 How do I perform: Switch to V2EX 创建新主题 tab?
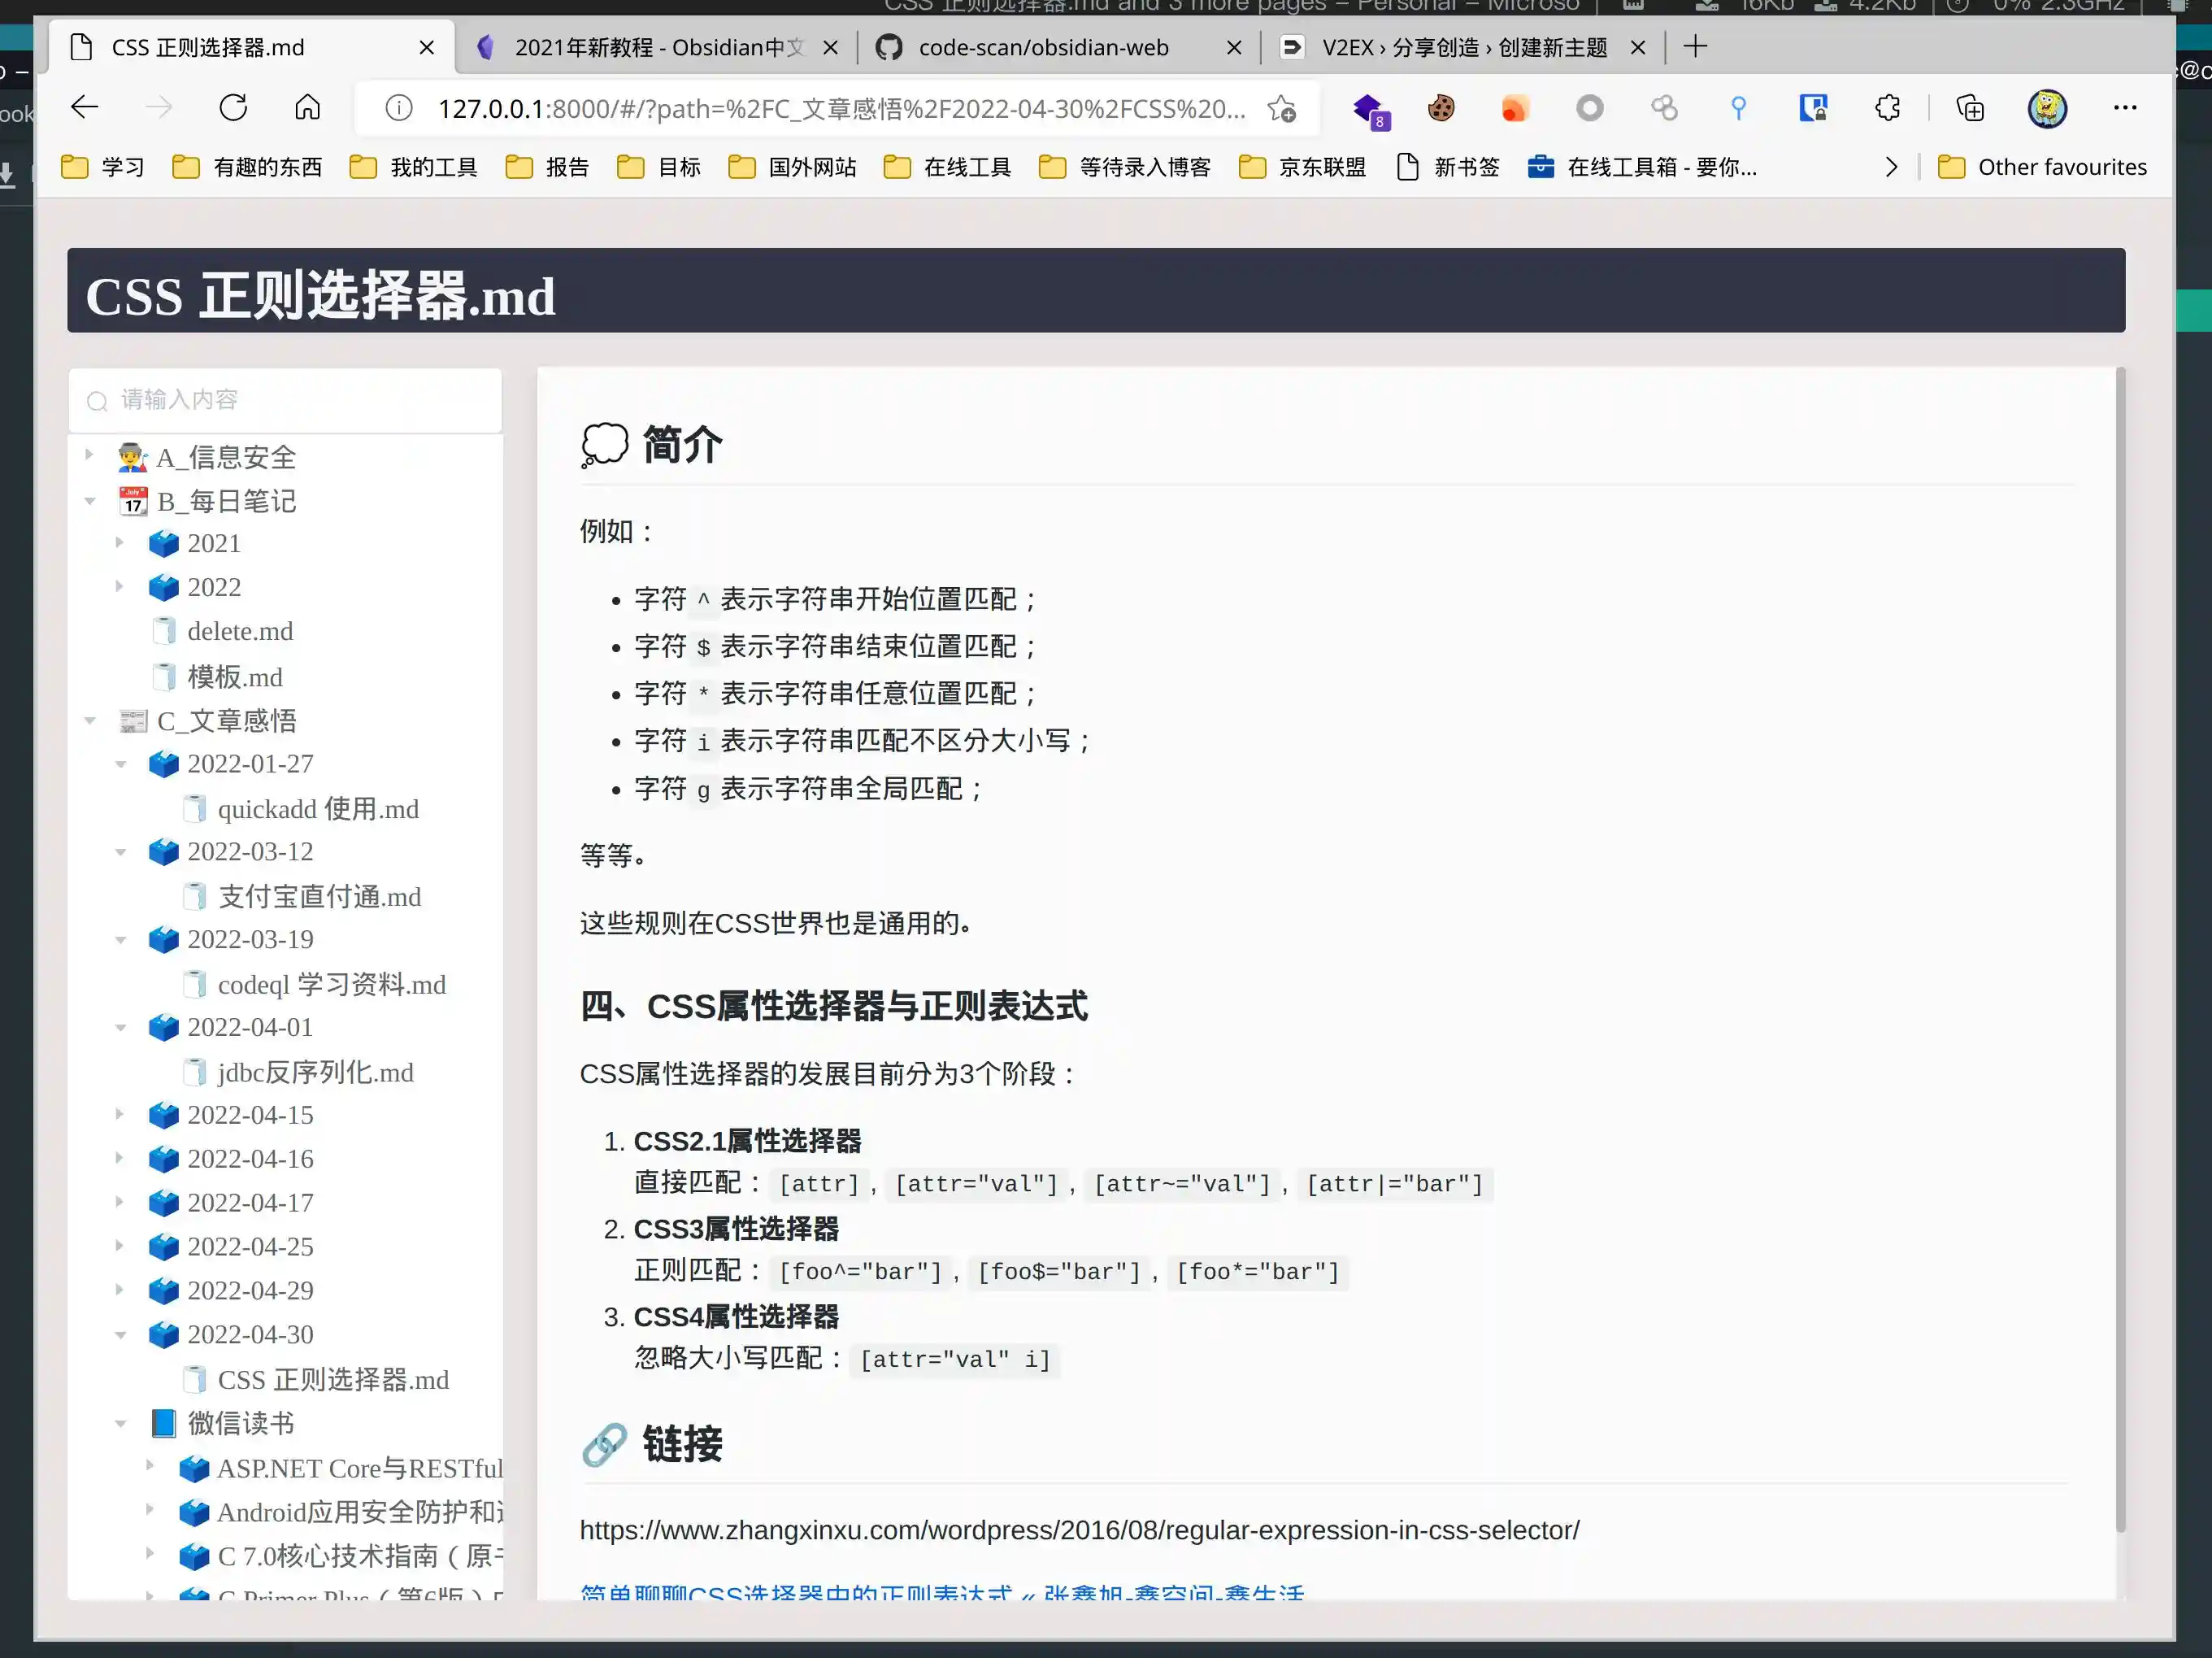coord(1463,47)
